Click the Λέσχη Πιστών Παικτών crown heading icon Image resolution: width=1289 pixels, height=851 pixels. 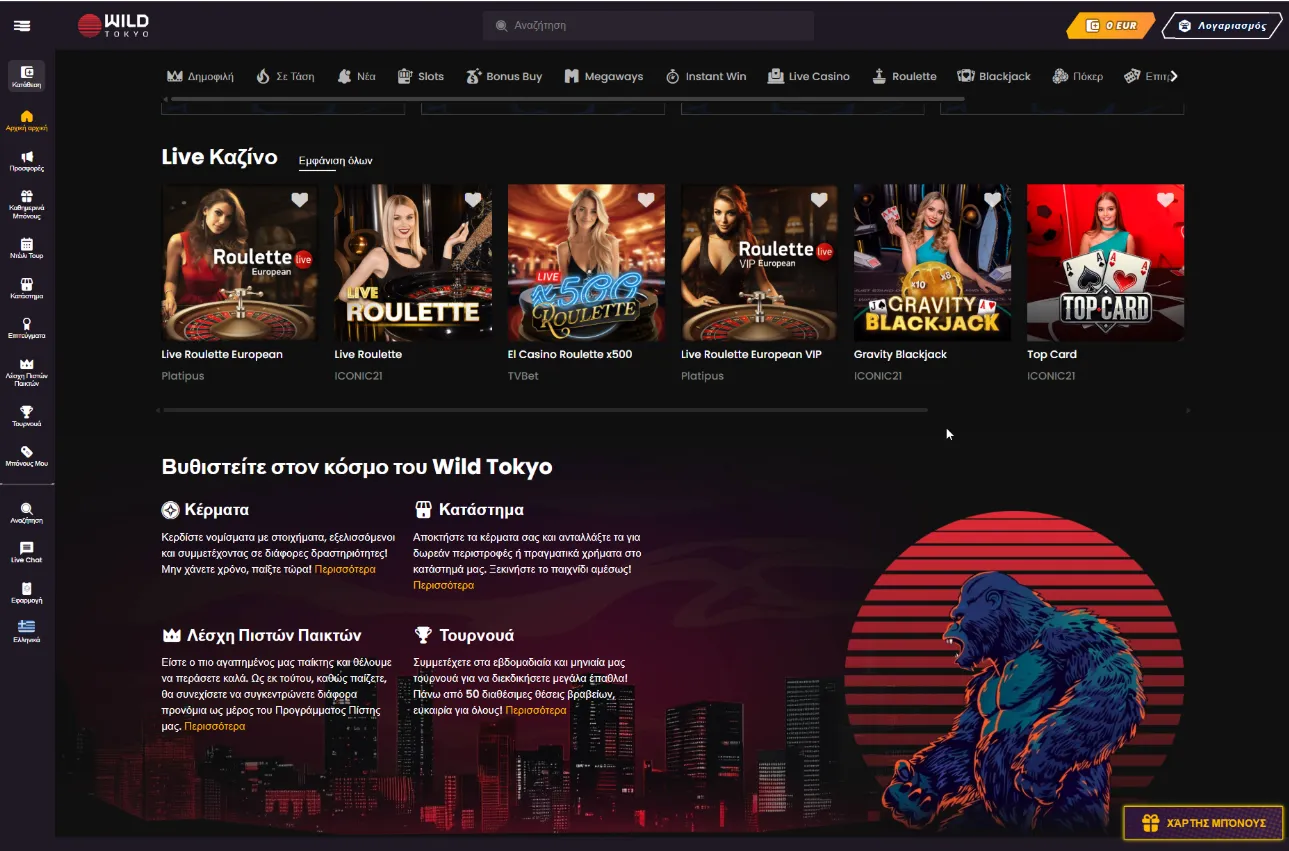click(171, 635)
